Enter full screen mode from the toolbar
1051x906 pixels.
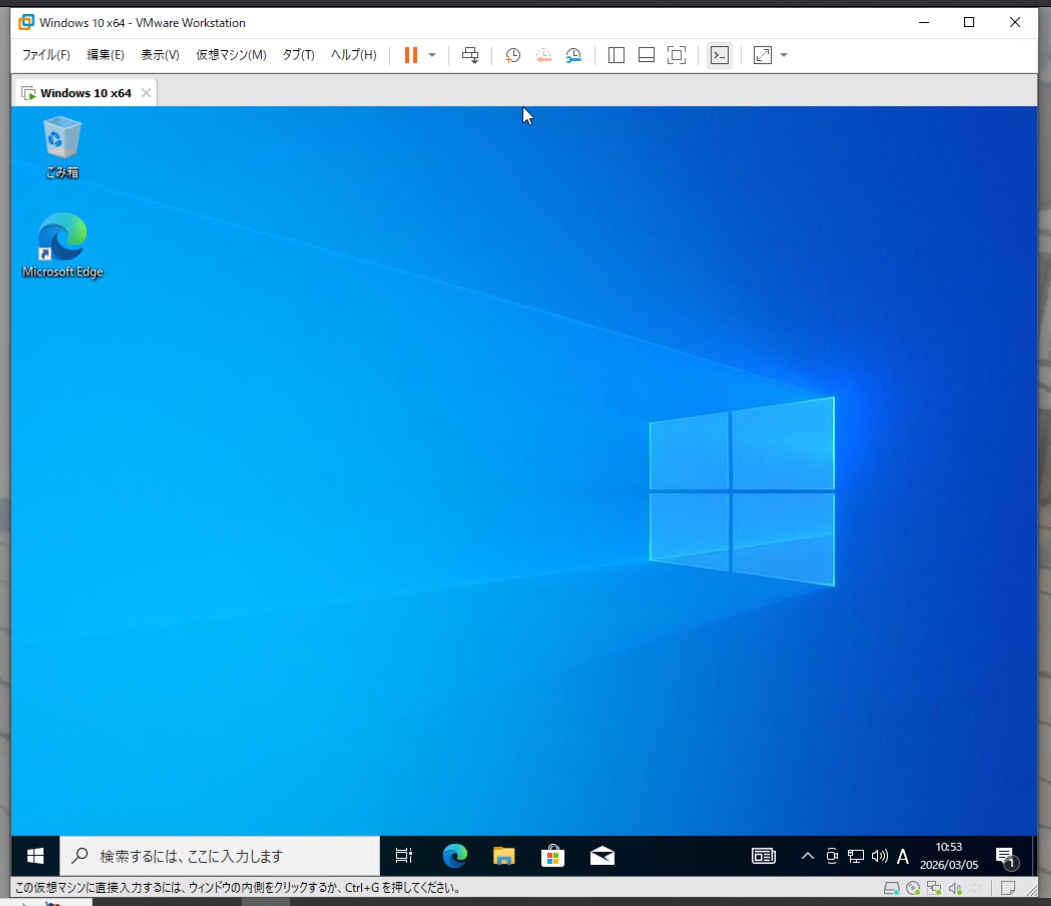(x=677, y=55)
